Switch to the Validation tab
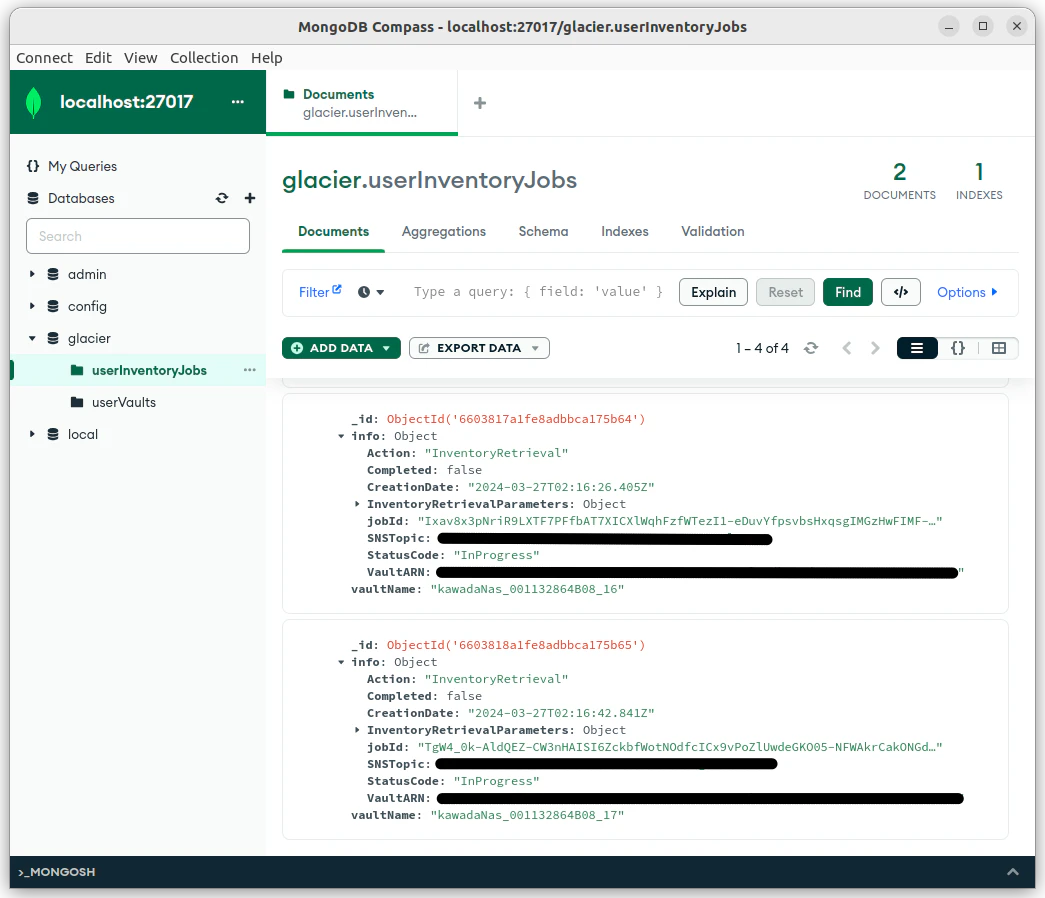The height and width of the screenshot is (898, 1045). (x=712, y=231)
